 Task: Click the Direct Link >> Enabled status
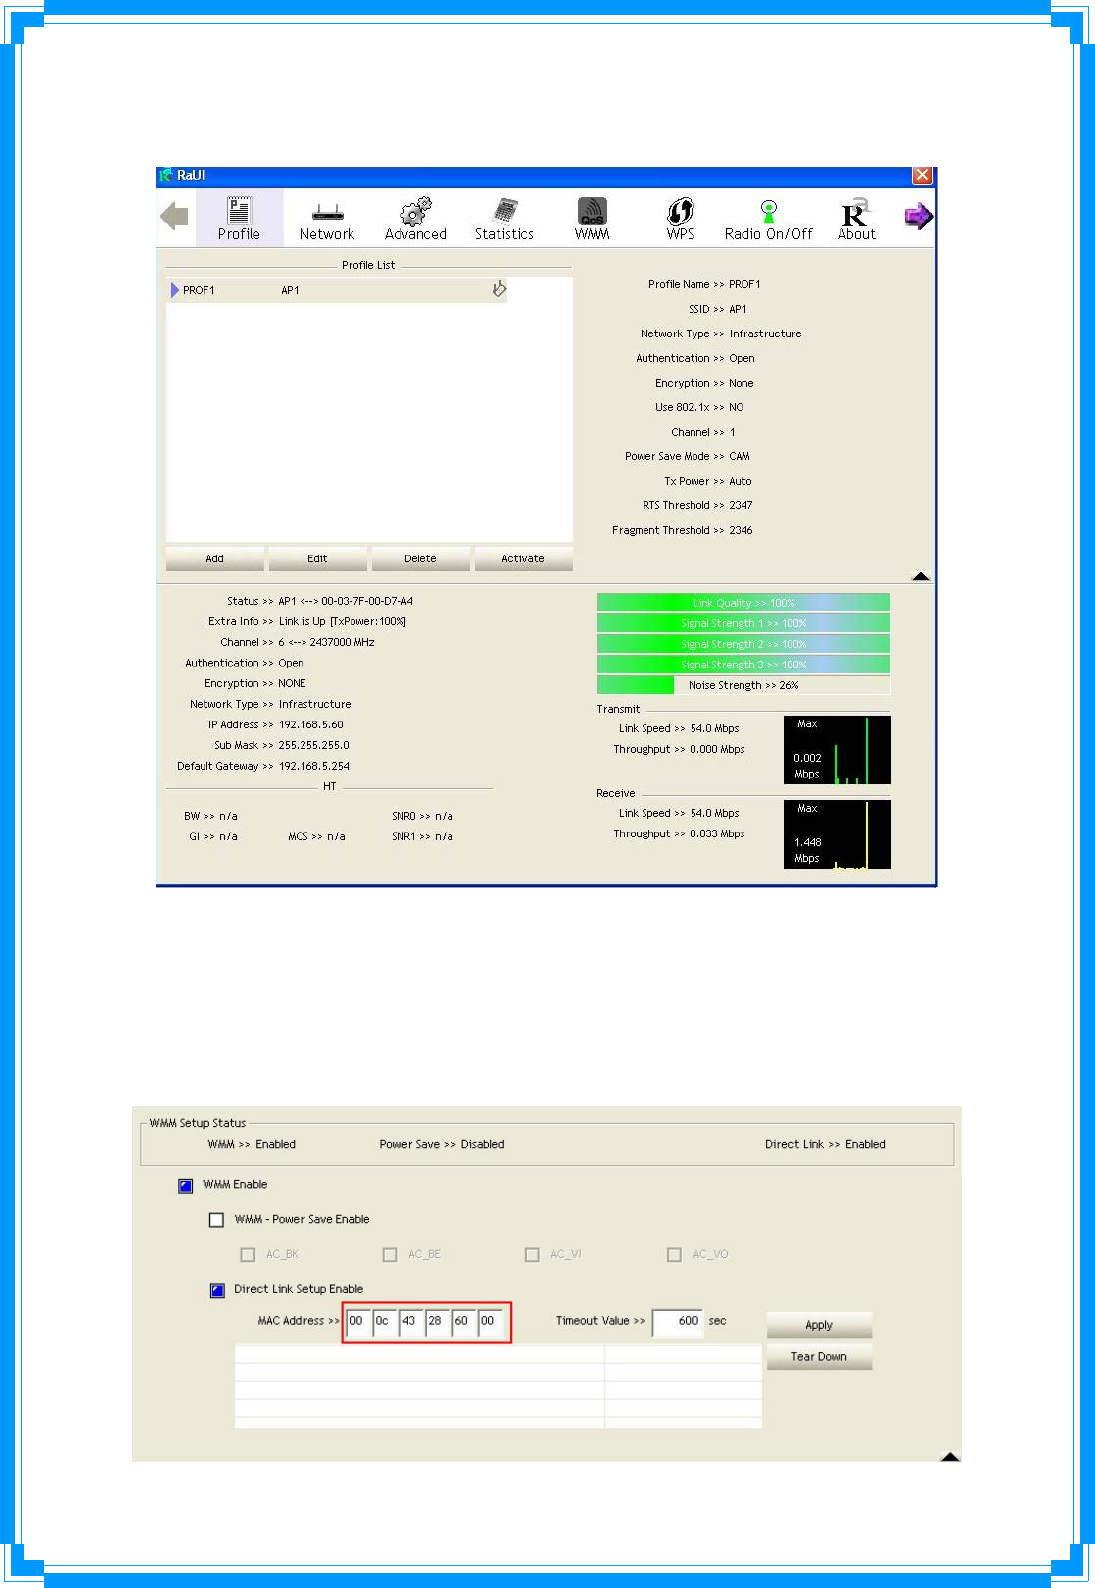coord(825,1144)
